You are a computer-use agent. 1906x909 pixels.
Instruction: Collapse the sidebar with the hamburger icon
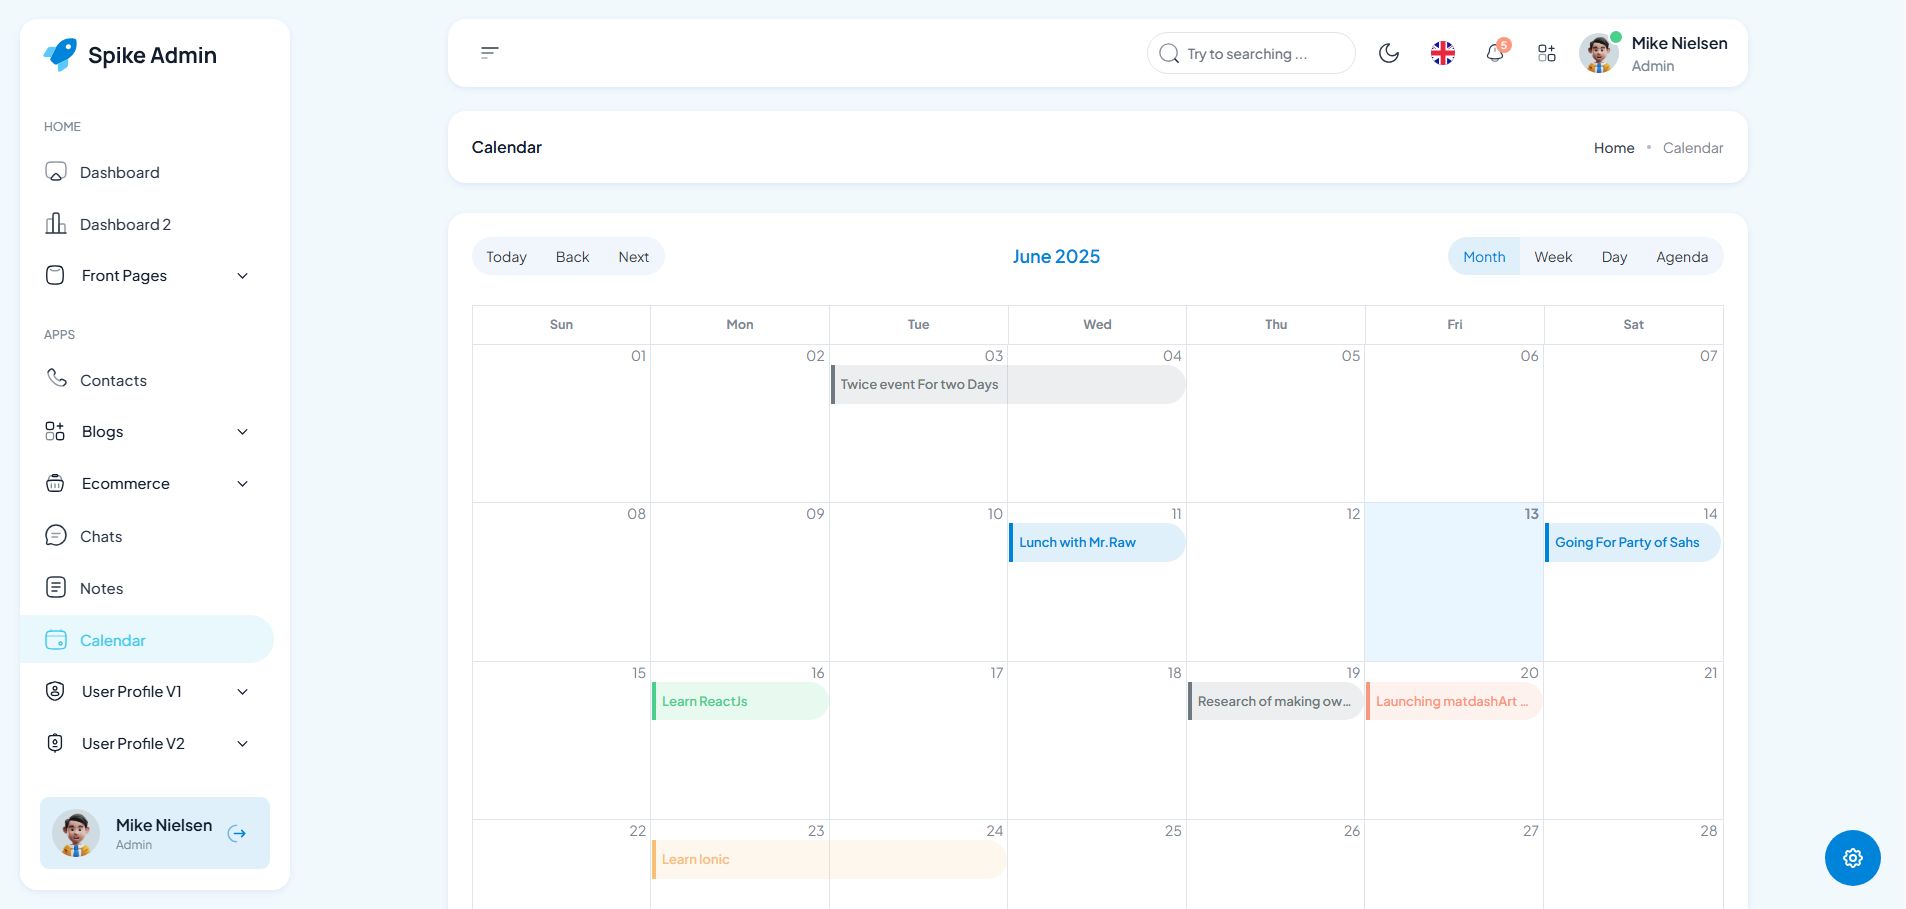pos(490,52)
